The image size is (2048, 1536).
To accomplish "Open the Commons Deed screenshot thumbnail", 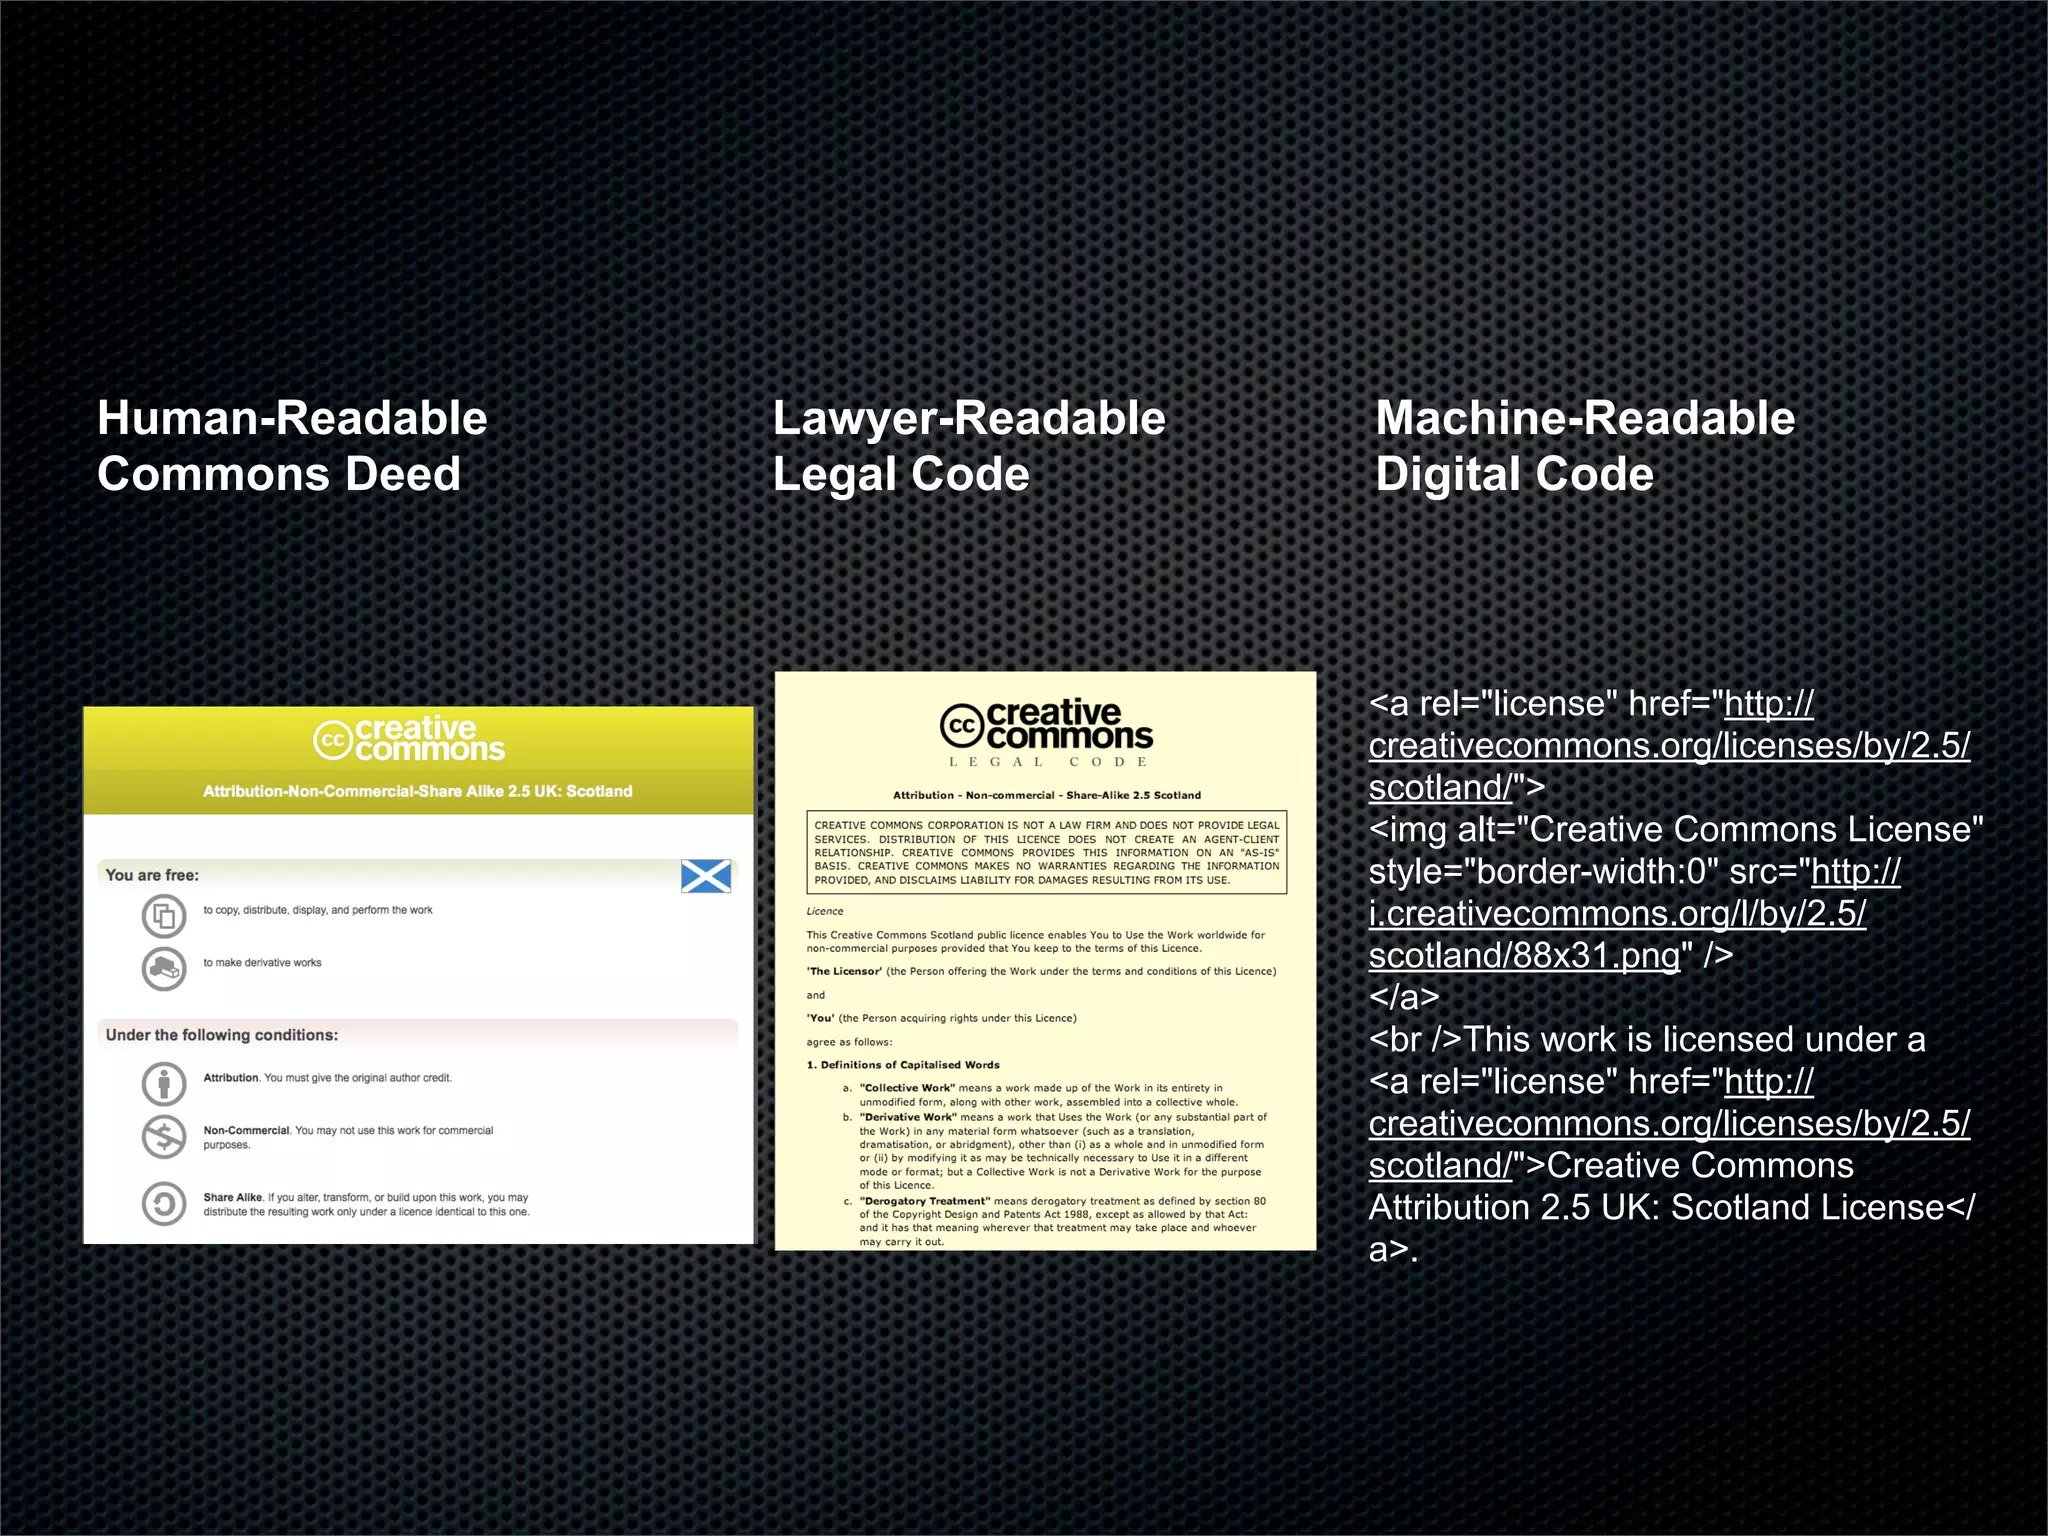I will [x=419, y=975].
